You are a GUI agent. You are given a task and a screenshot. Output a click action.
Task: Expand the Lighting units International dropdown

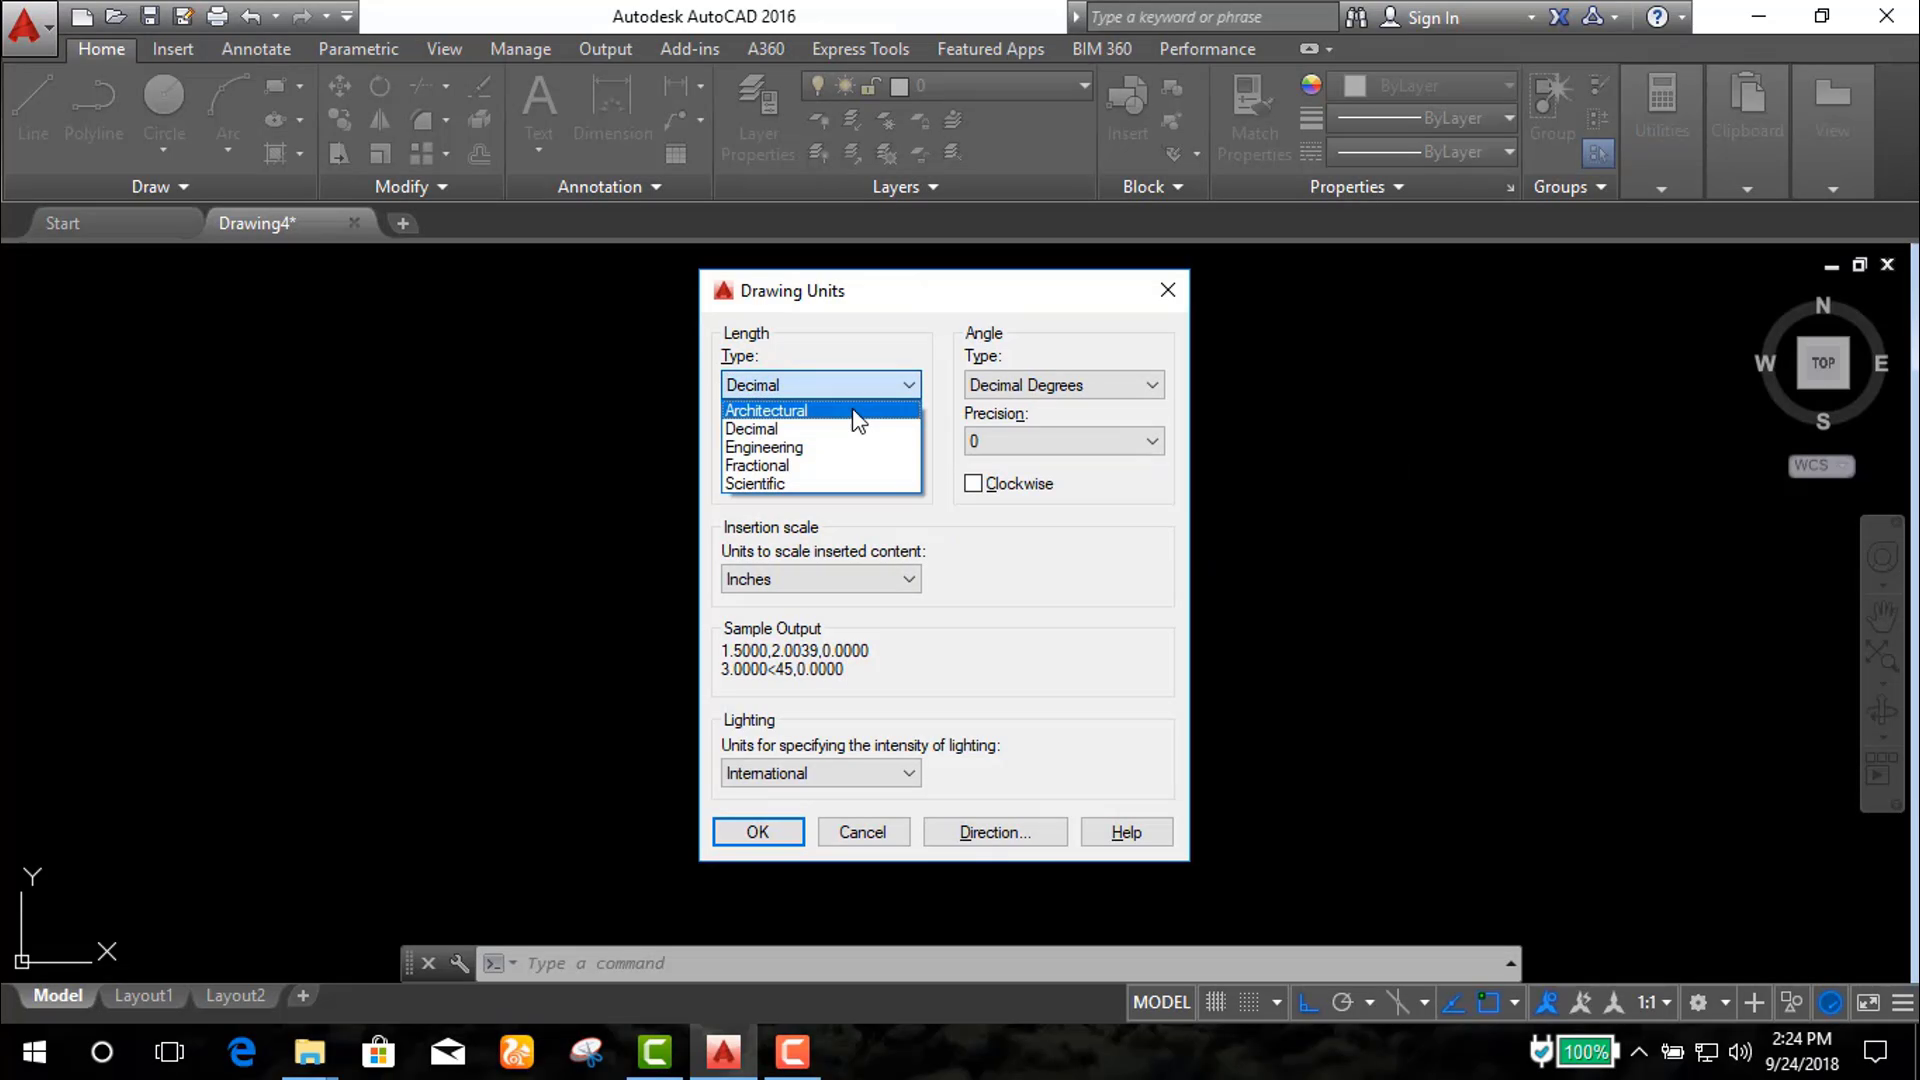[820, 773]
